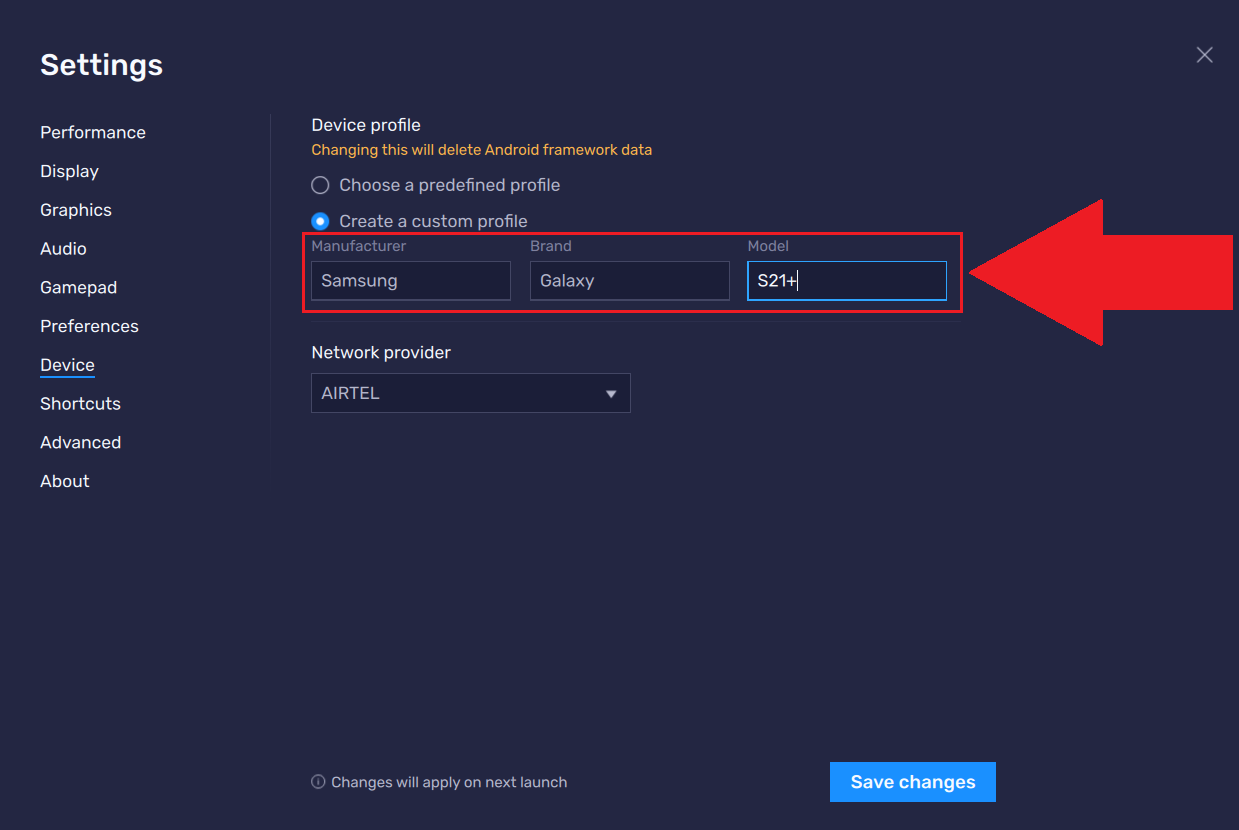
Task: Switch to the Display settings tab
Action: (69, 171)
